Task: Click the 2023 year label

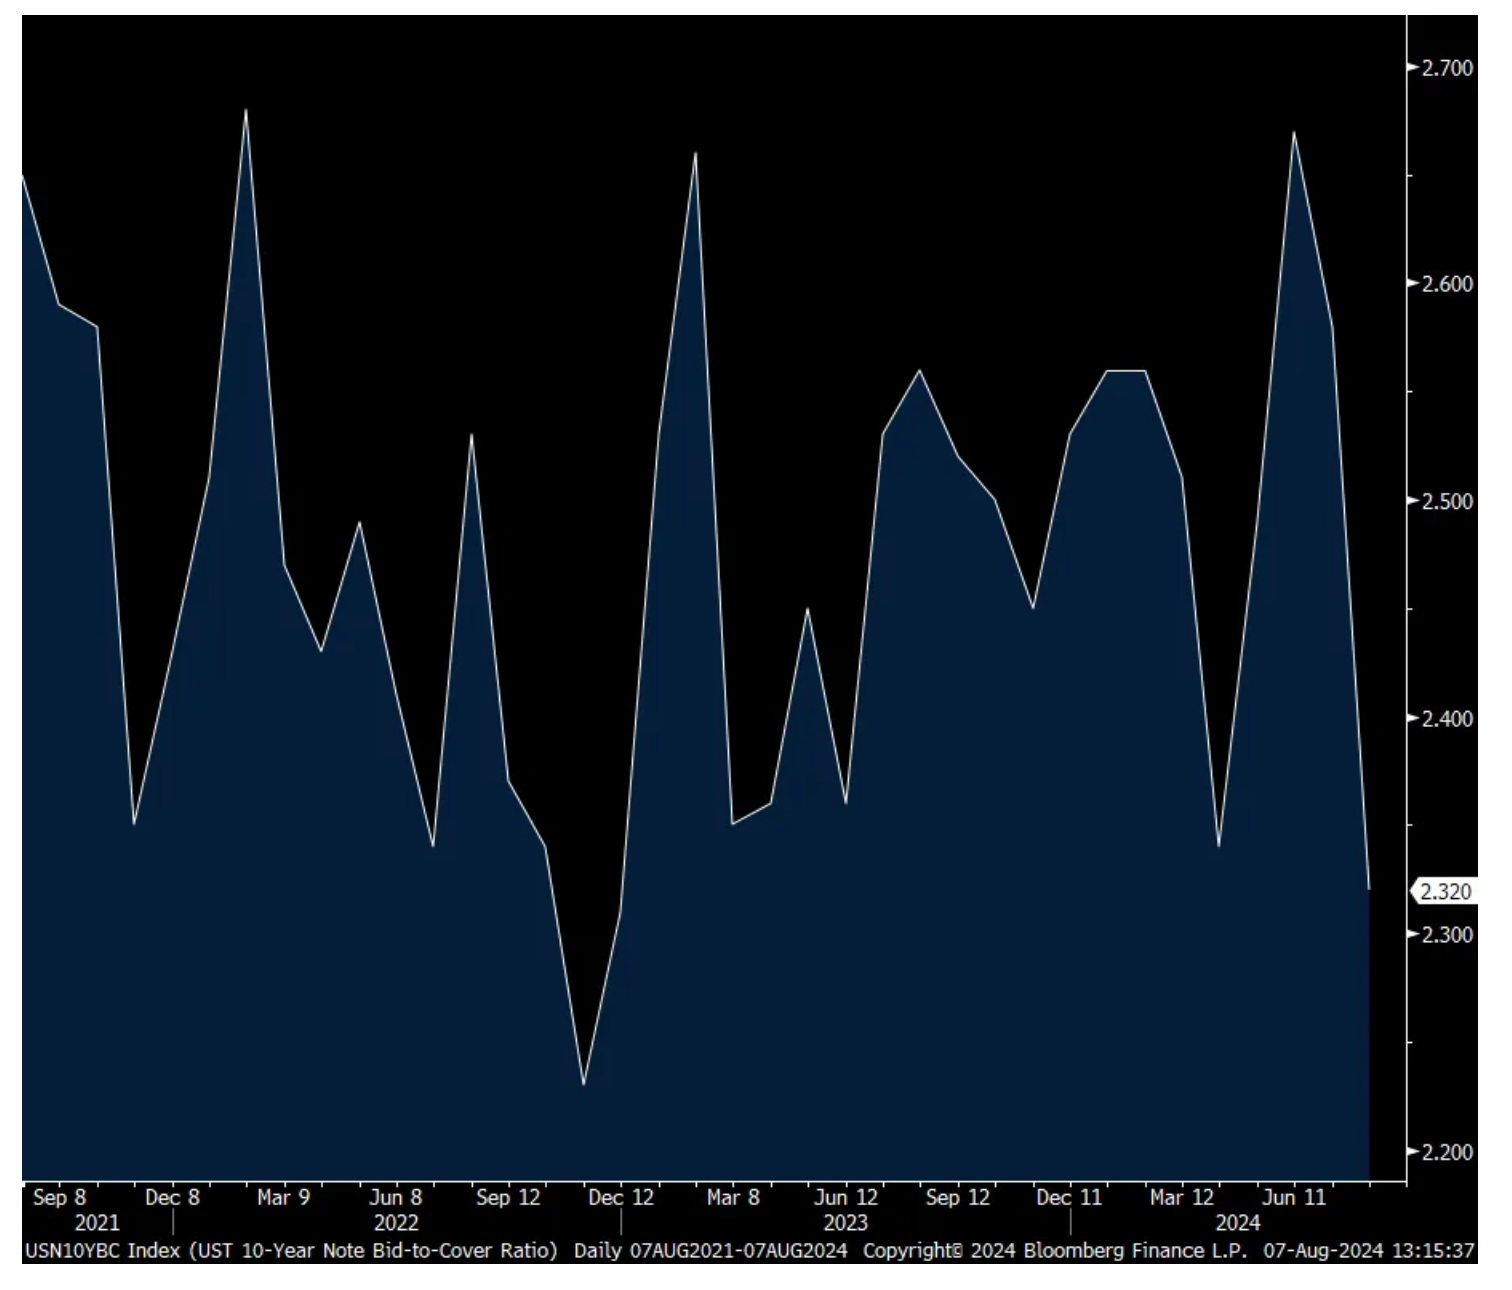Action: [x=845, y=1223]
